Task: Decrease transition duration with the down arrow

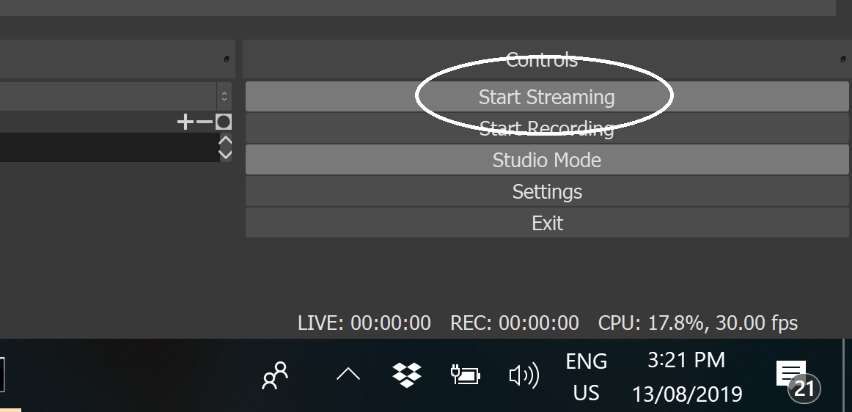Action: tap(225, 154)
